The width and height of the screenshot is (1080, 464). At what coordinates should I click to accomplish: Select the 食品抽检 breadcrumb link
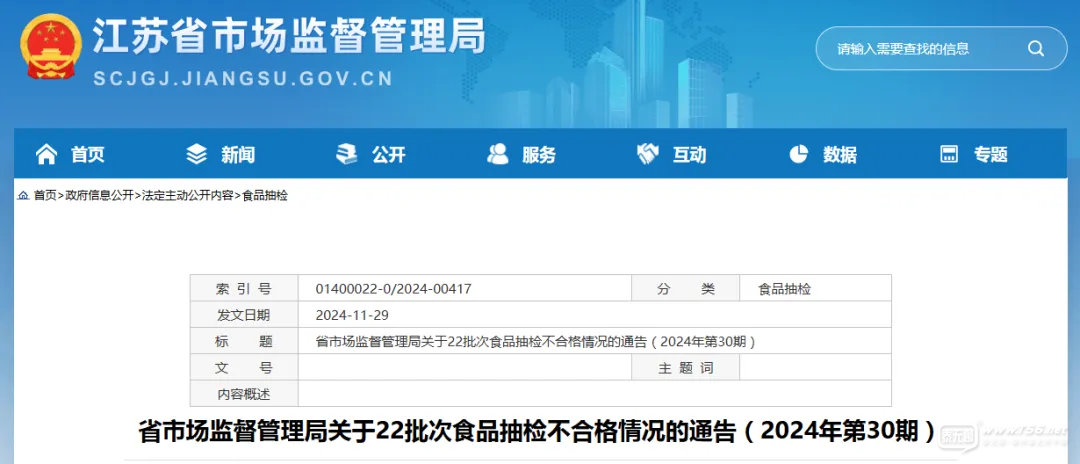pos(265,196)
